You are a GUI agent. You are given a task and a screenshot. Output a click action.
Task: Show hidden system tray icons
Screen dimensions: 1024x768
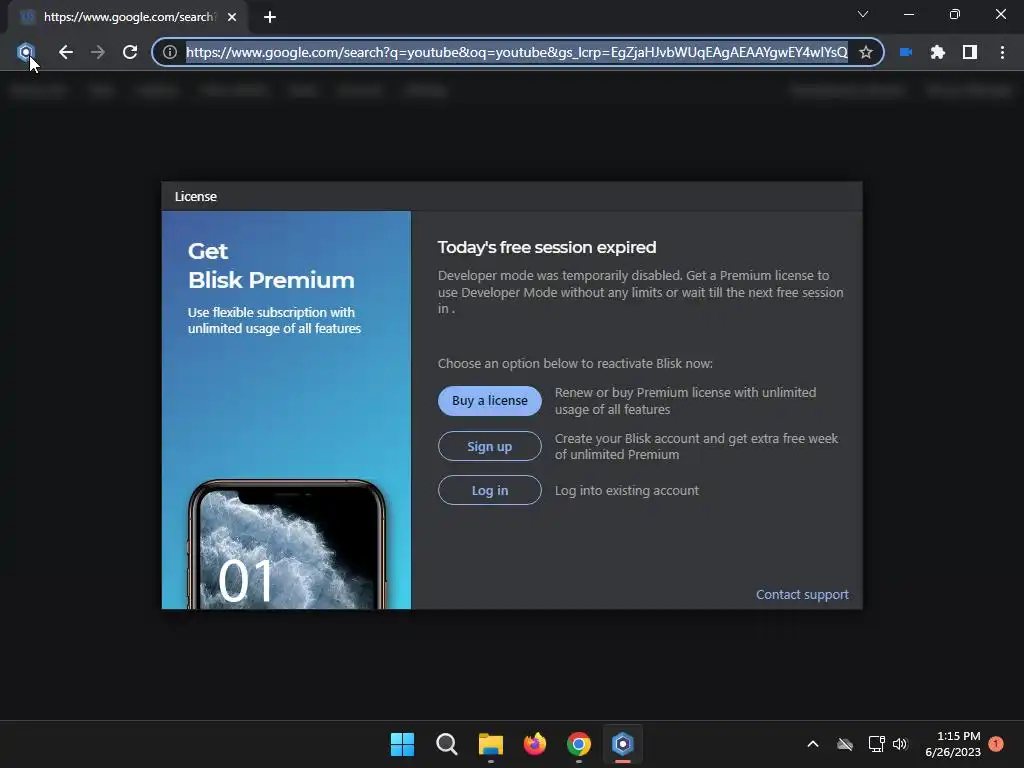pos(813,744)
